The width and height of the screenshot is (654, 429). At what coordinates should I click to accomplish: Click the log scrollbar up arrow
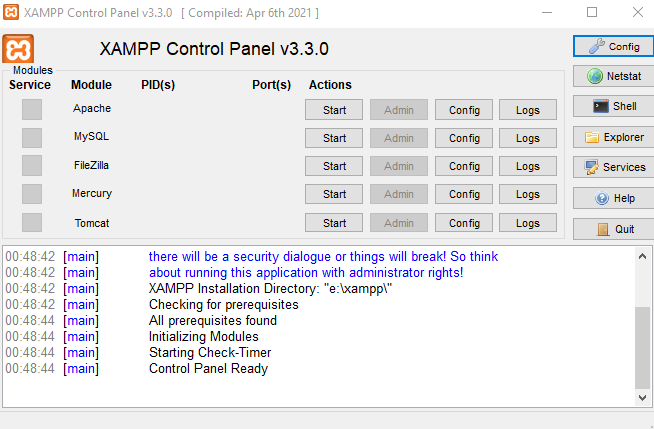[x=642, y=256]
